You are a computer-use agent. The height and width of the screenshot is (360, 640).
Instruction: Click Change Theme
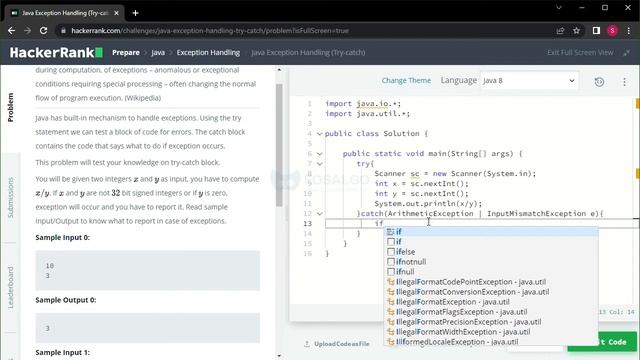tap(406, 80)
